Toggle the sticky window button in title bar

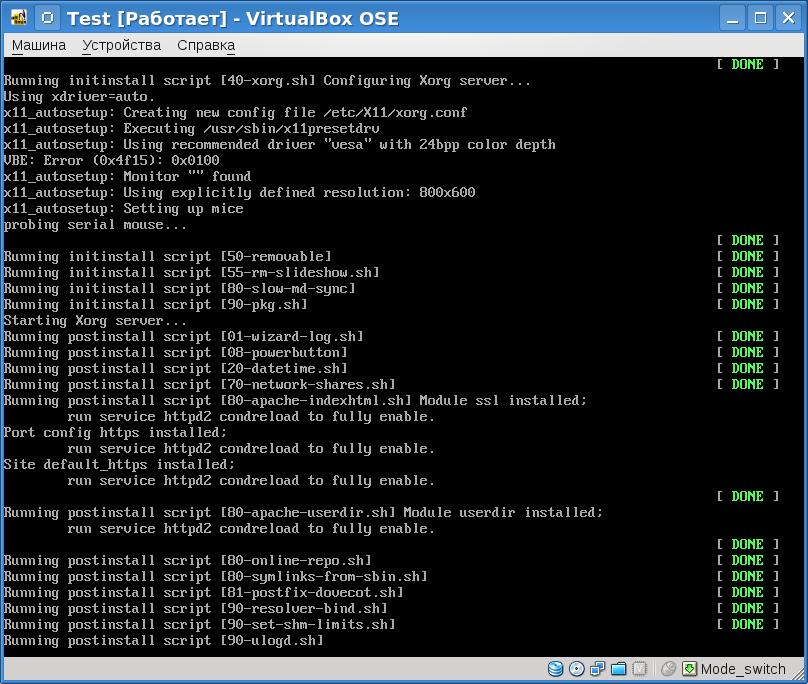pos(46,18)
